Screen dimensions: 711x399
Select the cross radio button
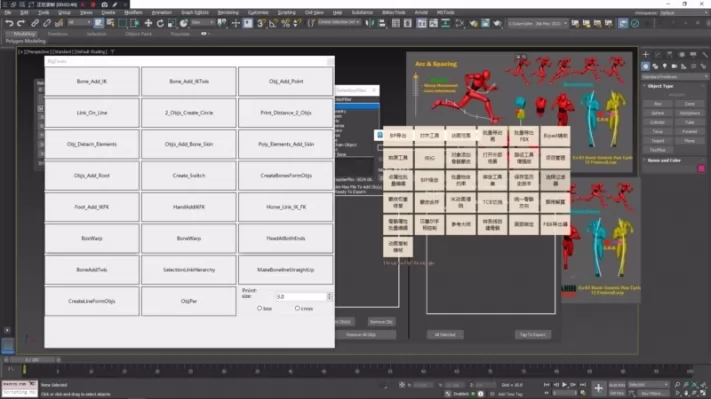[297, 308]
